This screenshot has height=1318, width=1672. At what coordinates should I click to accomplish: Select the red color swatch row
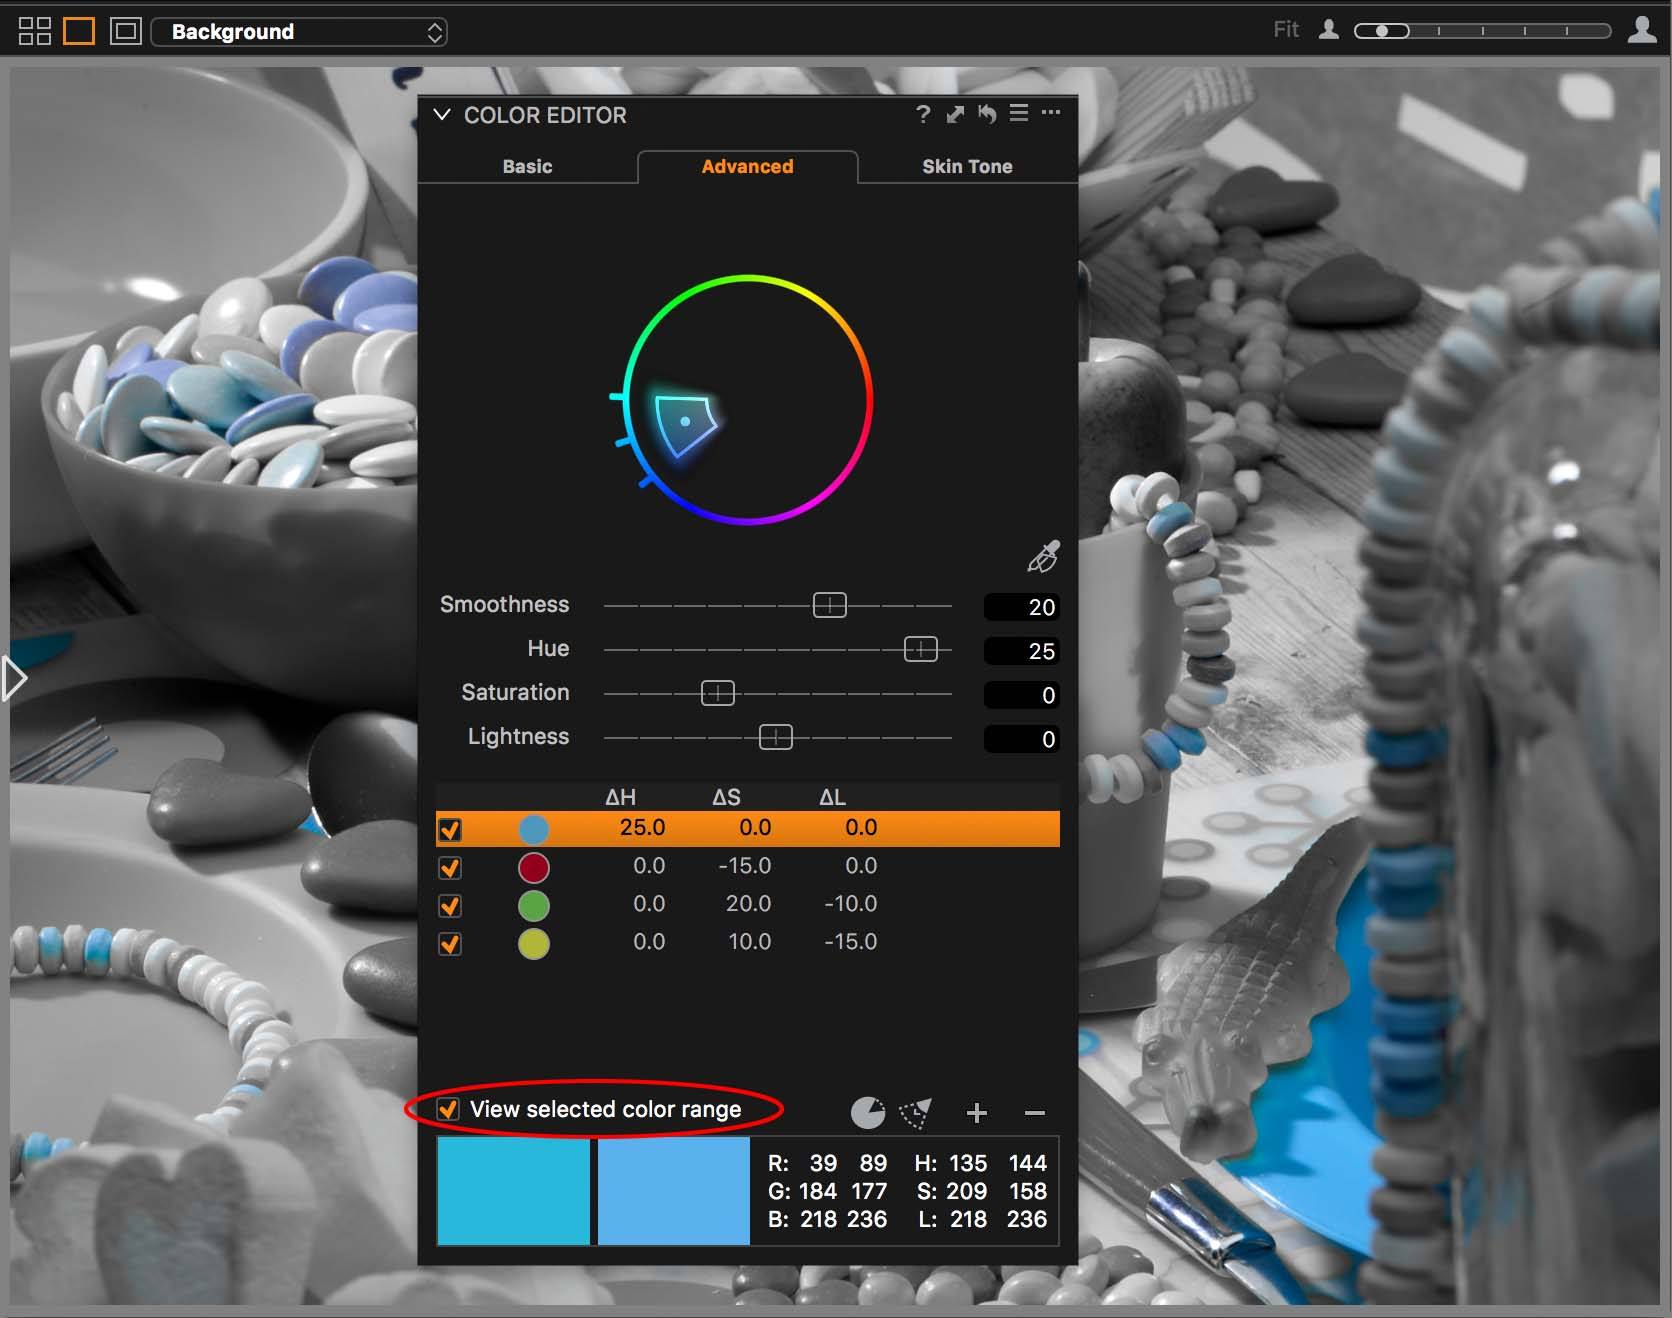(748, 867)
